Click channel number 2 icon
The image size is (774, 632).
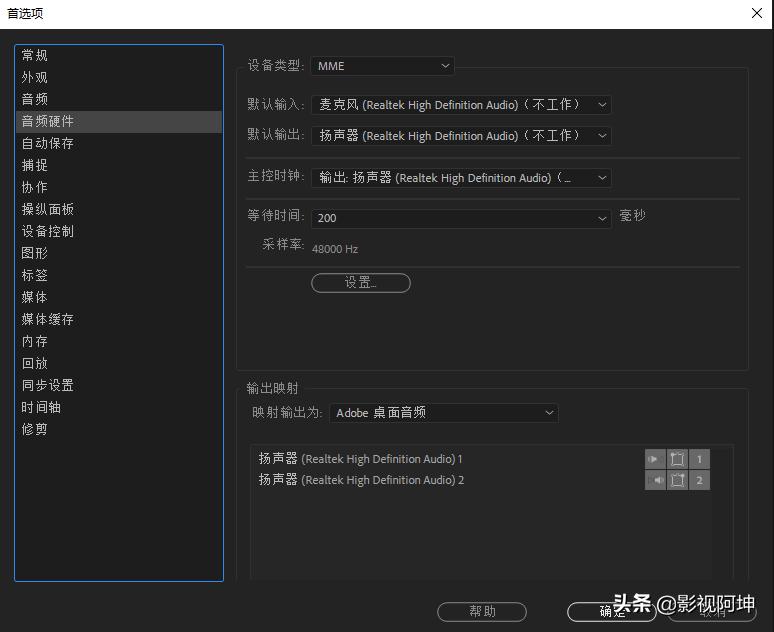(x=699, y=480)
